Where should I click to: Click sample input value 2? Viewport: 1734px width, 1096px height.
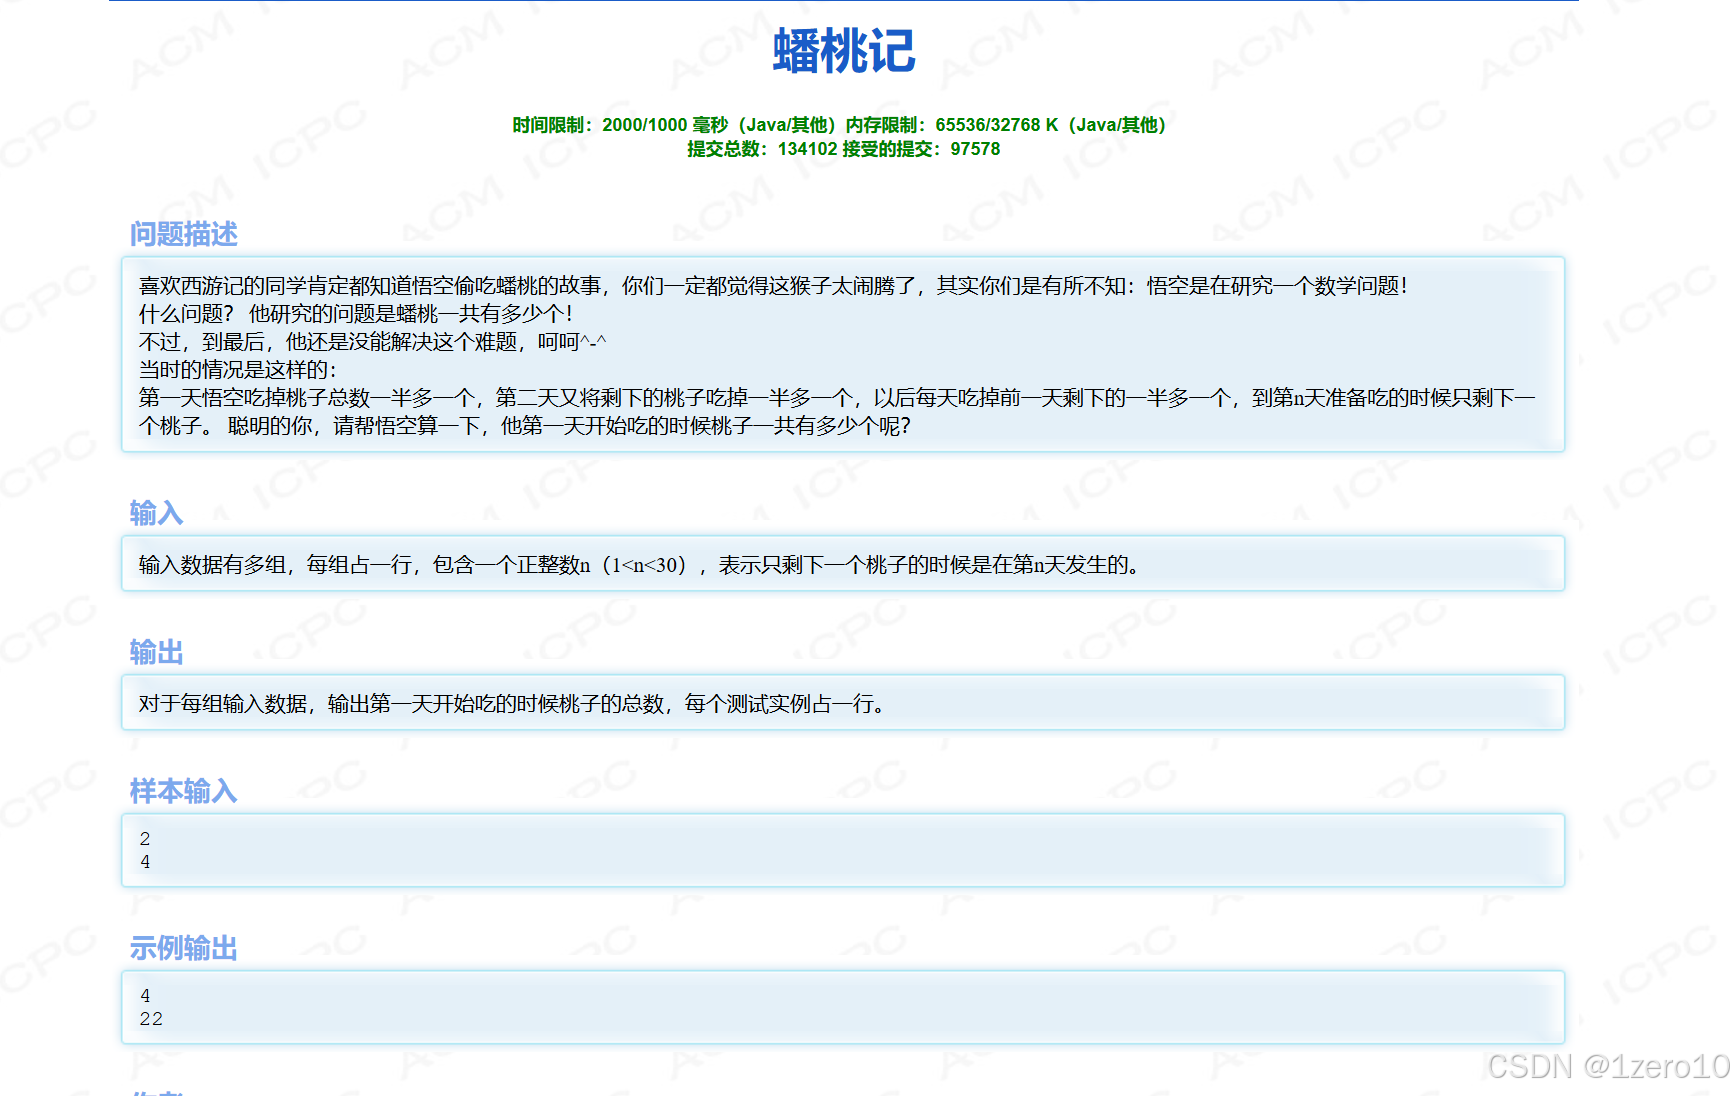click(x=145, y=839)
